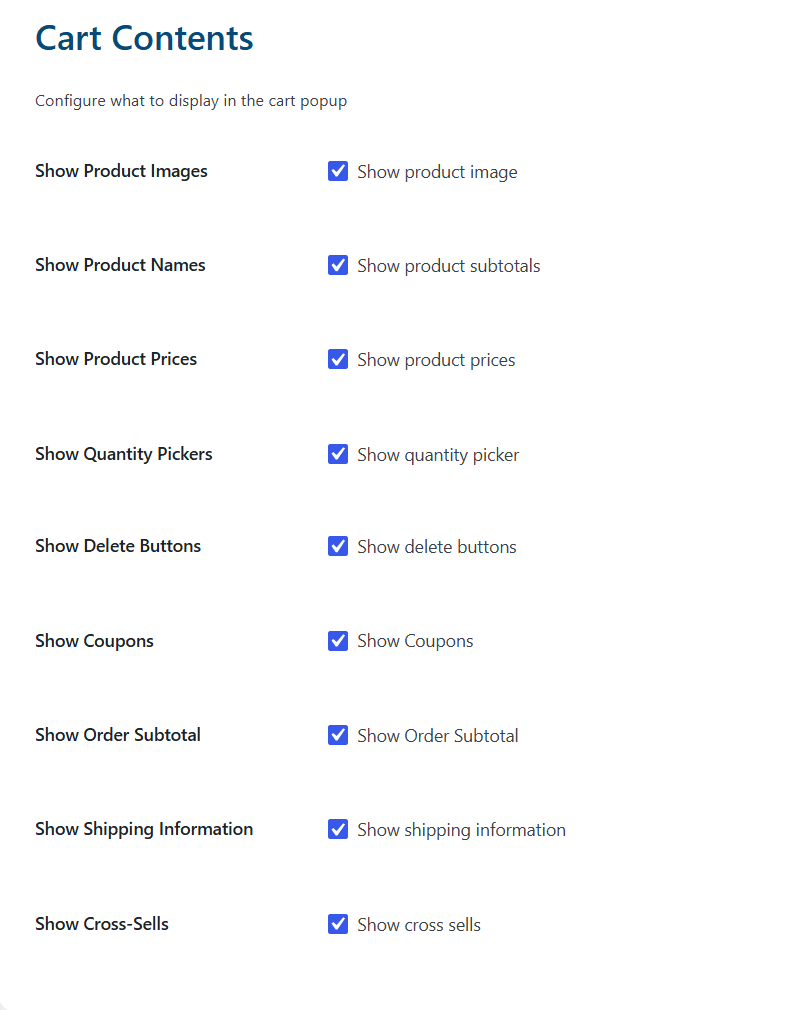Click the 'Show product image' checkbox label
The image size is (807, 1010).
(x=437, y=172)
